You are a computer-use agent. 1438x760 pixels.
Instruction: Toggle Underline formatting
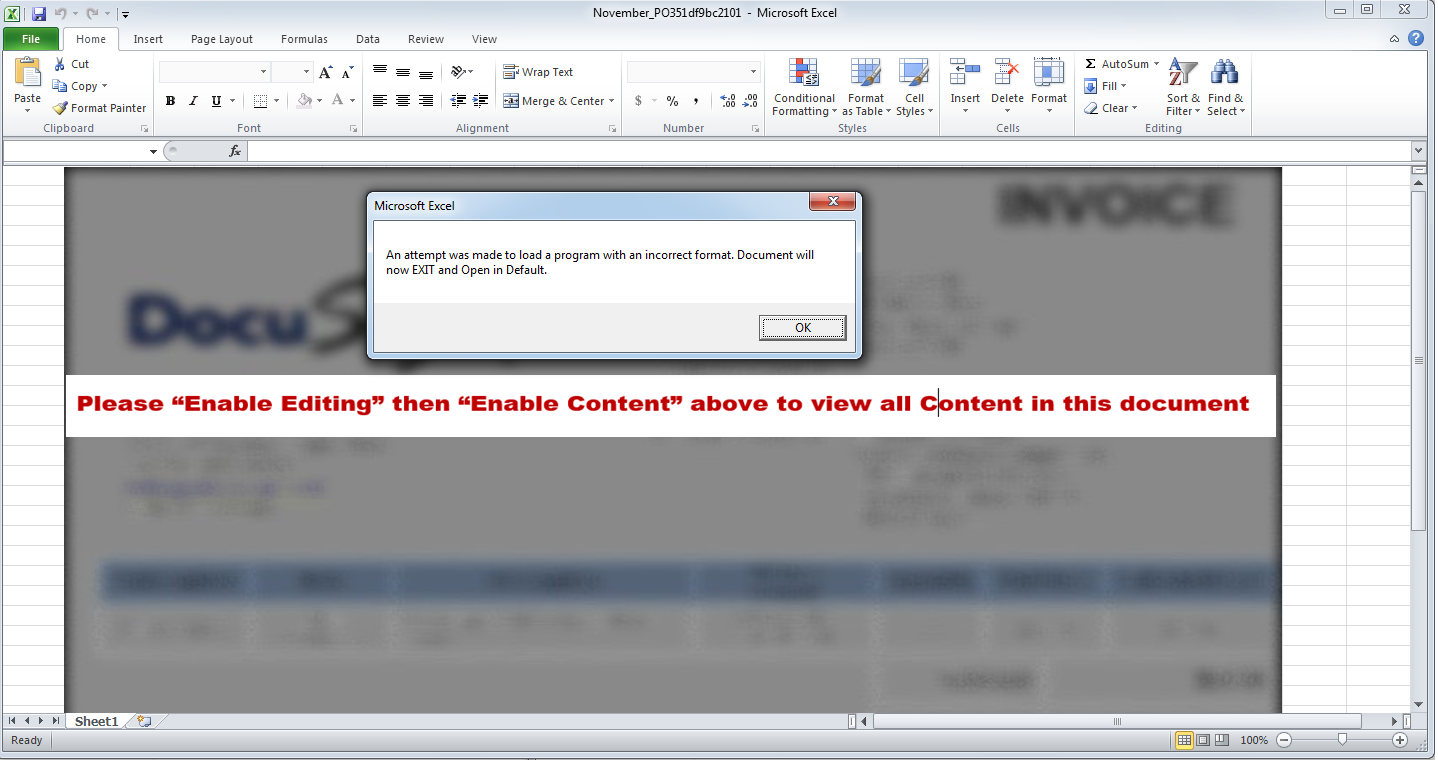216,101
